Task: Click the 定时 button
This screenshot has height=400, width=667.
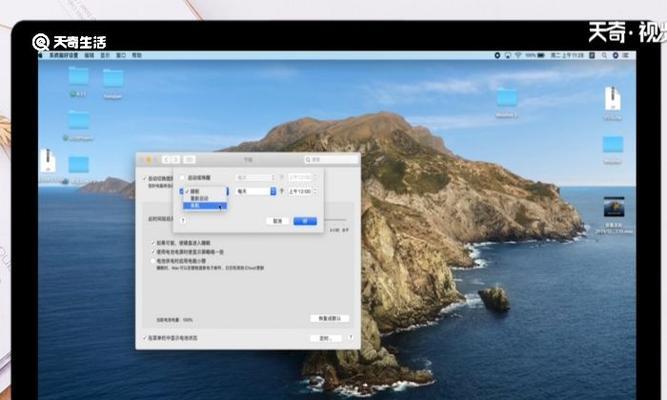Action: point(325,338)
